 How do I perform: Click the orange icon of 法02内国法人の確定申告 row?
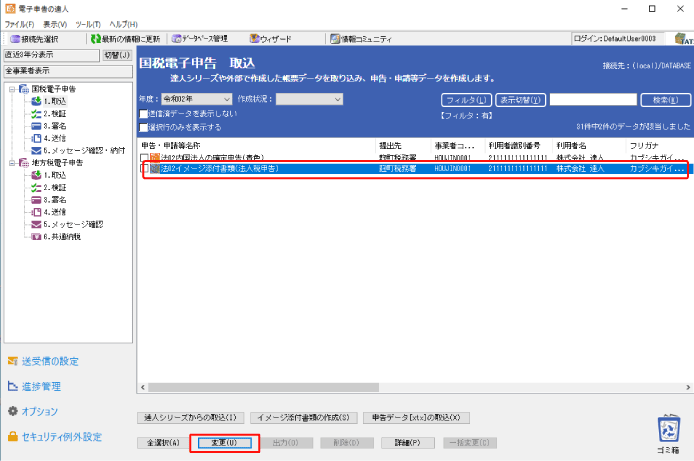155,158
